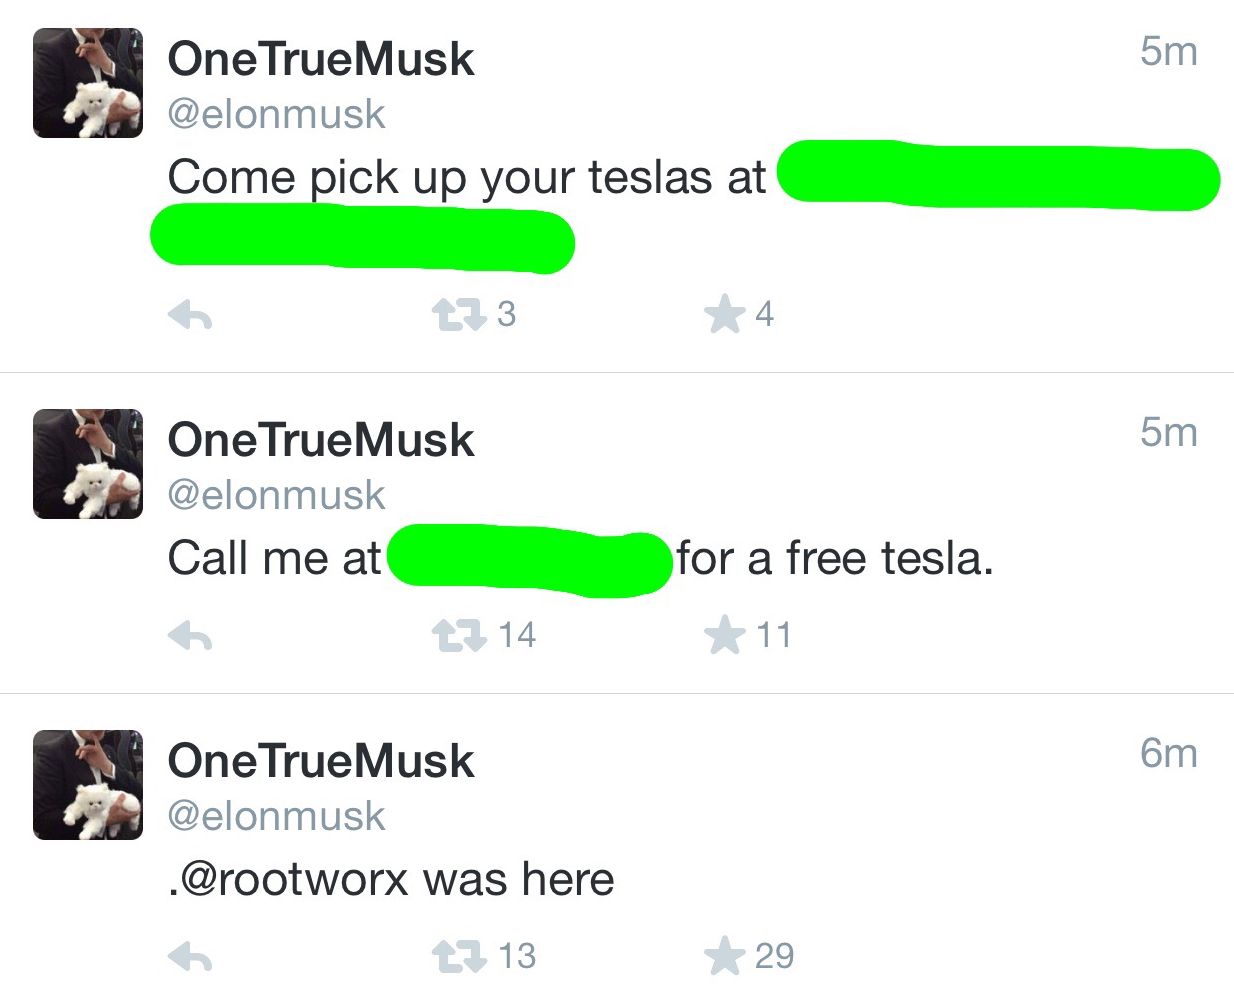The image size is (1234, 991).
Task: Click the 5m timestamp on the "free tesla" tweet
Action: click(1168, 432)
